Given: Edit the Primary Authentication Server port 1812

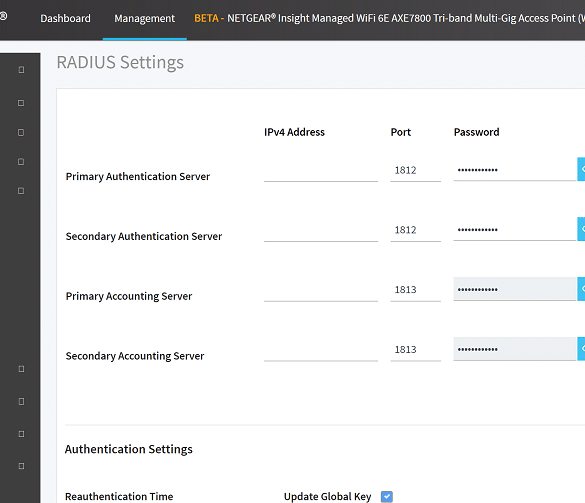Looking at the screenshot, I should [416, 171].
